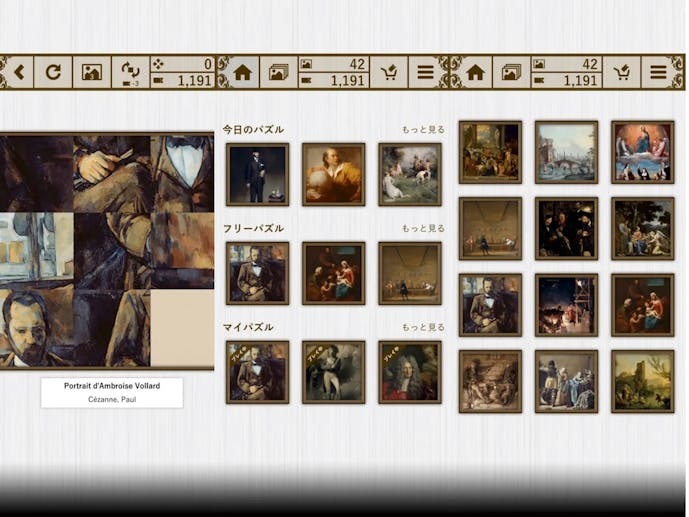Open gallery thumbnail of figures in landscape

click(x=642, y=228)
